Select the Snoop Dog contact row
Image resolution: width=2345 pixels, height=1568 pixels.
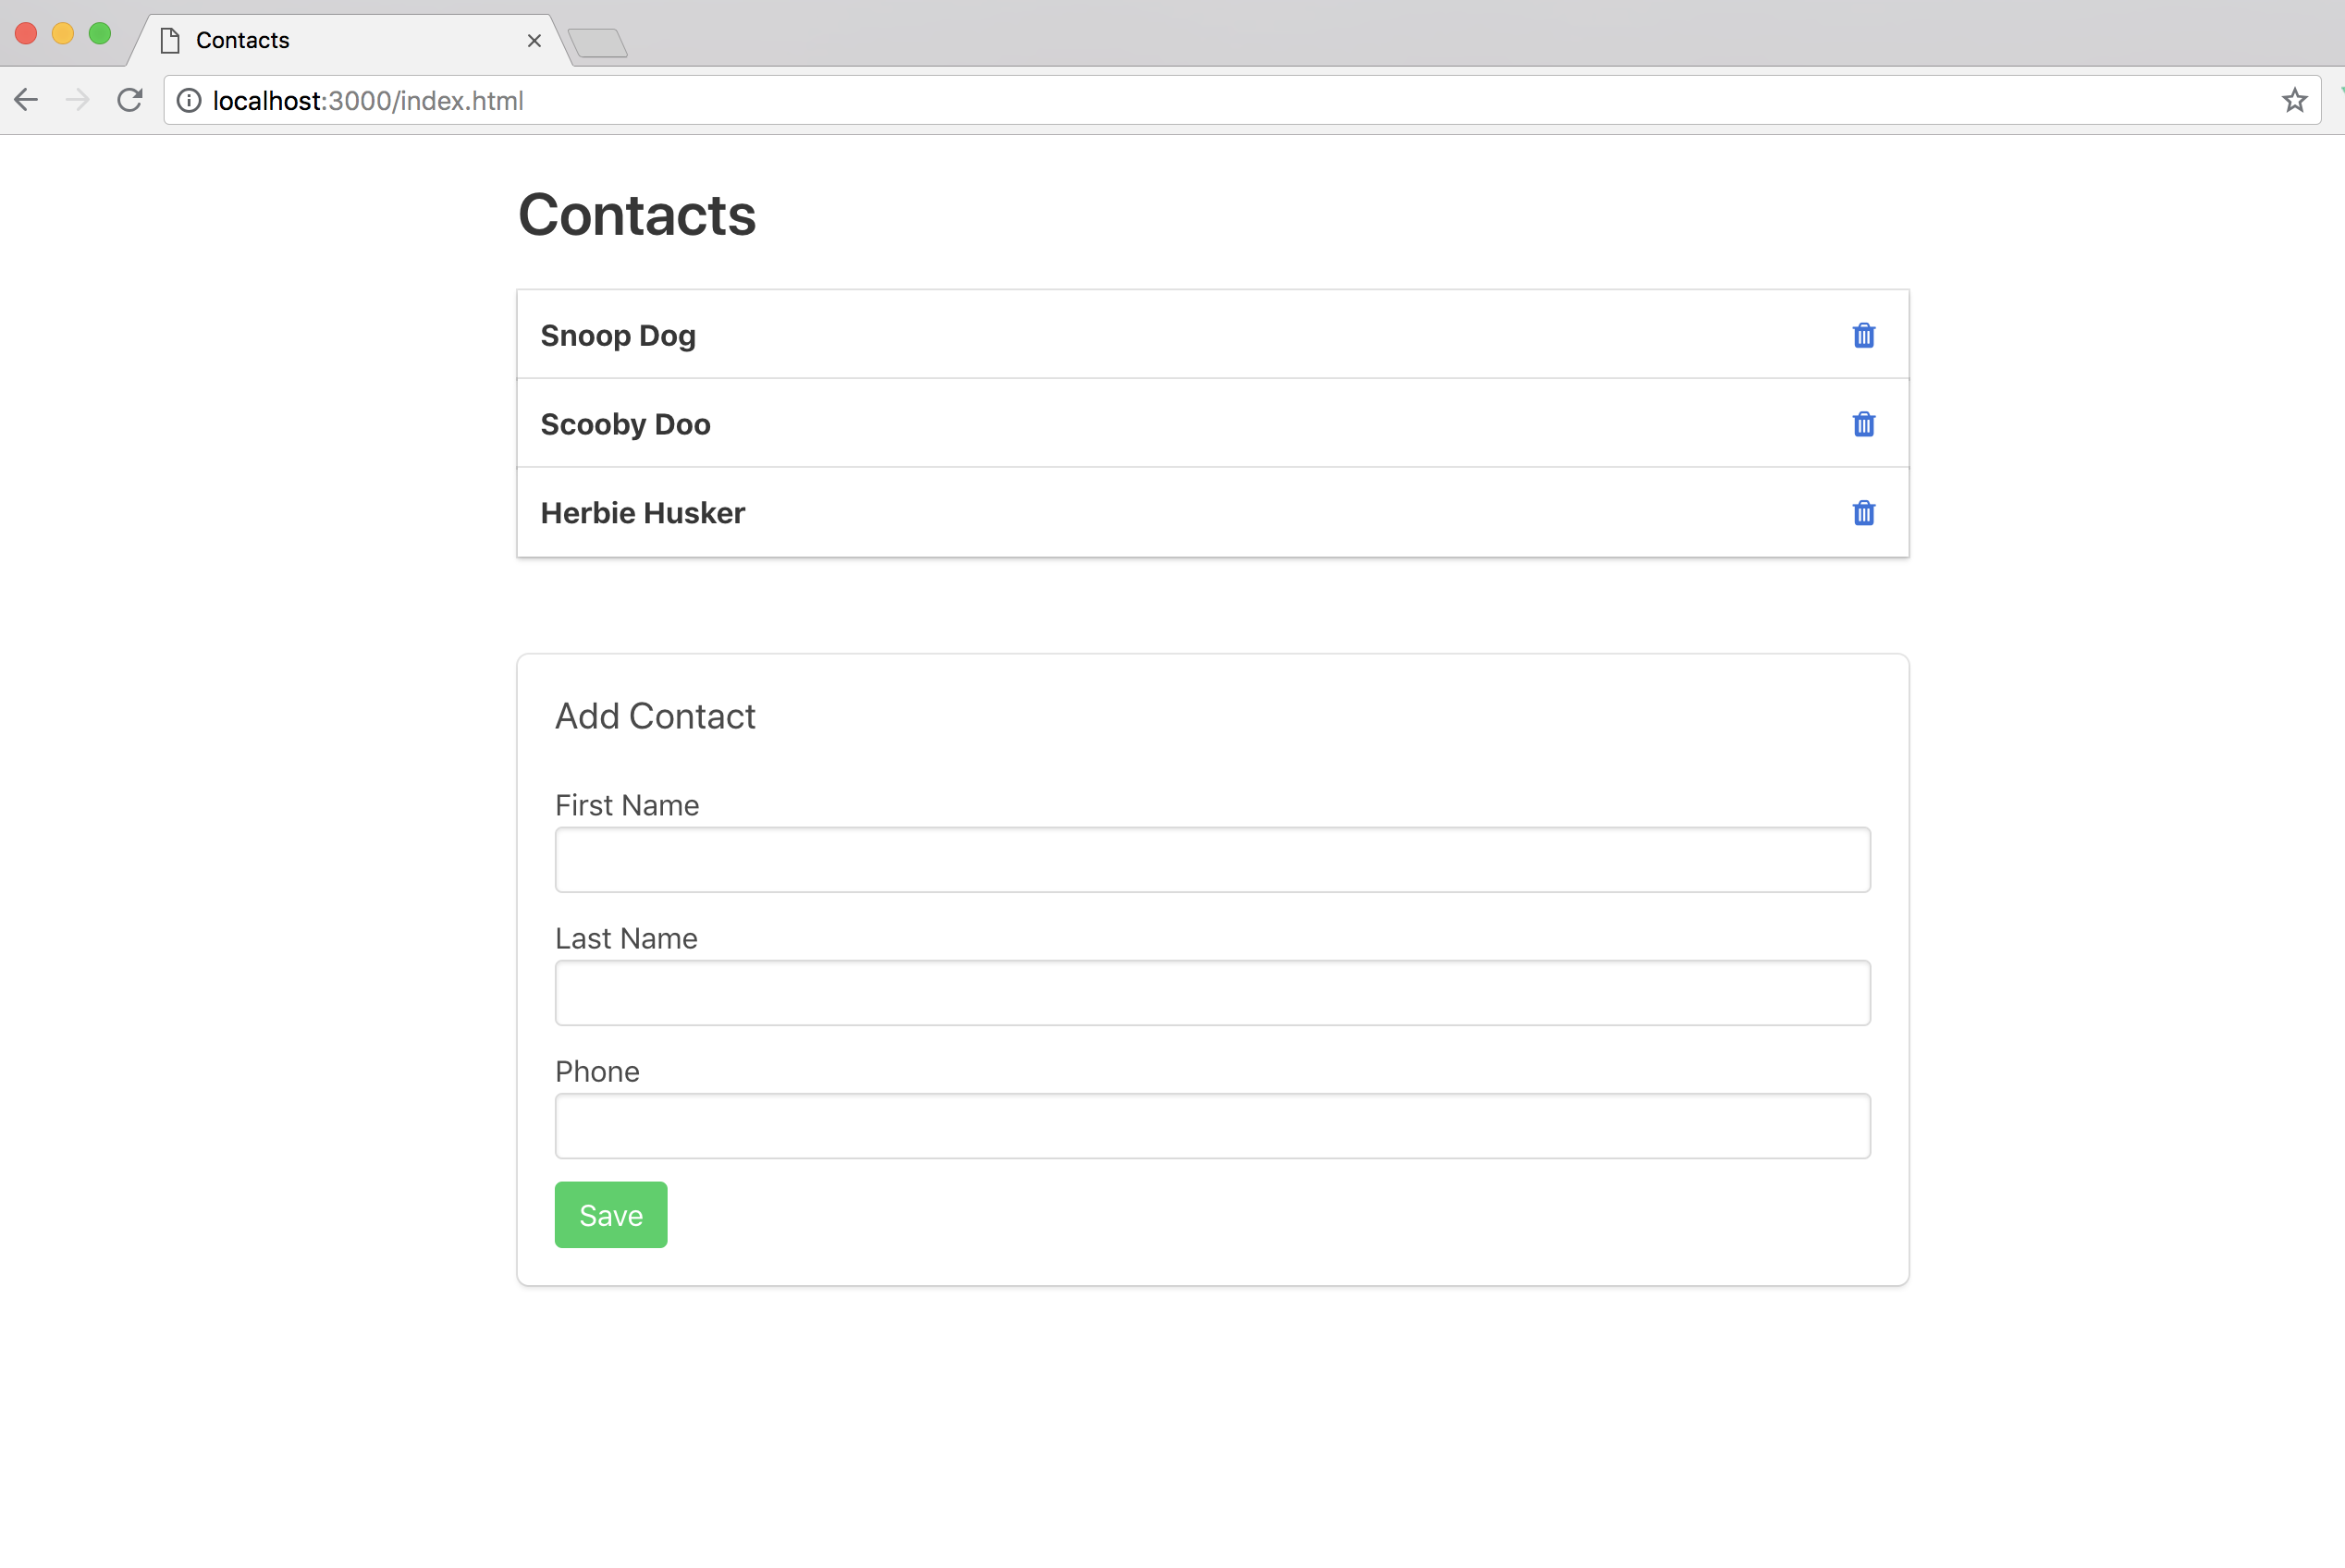point(618,335)
